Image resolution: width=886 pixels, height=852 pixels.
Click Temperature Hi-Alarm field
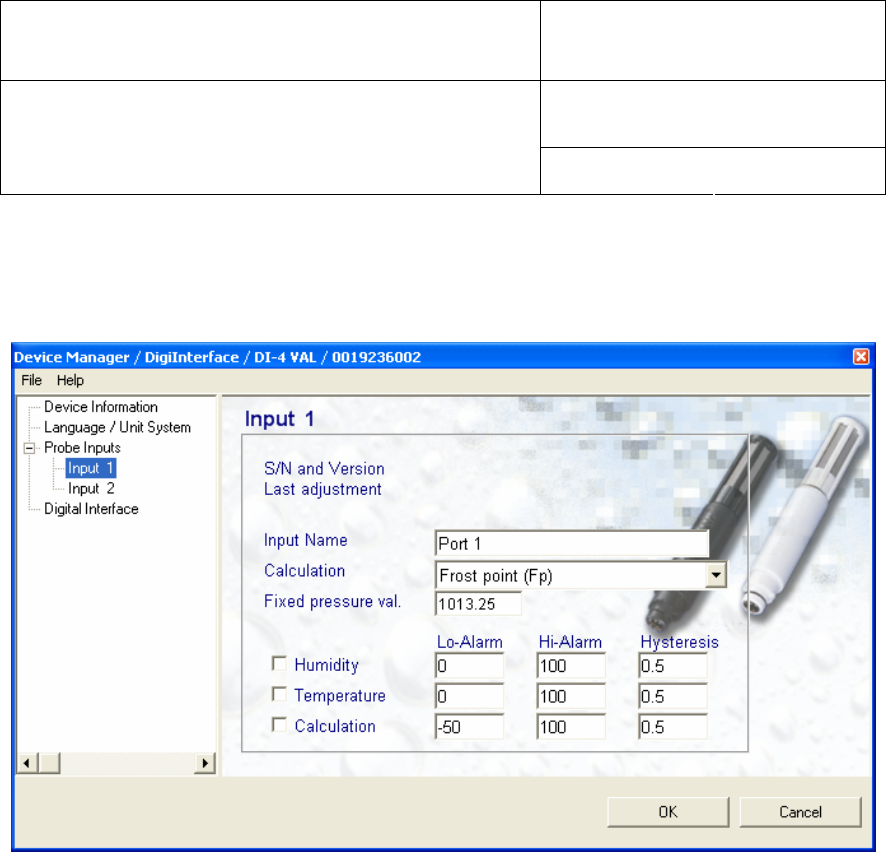click(571, 696)
